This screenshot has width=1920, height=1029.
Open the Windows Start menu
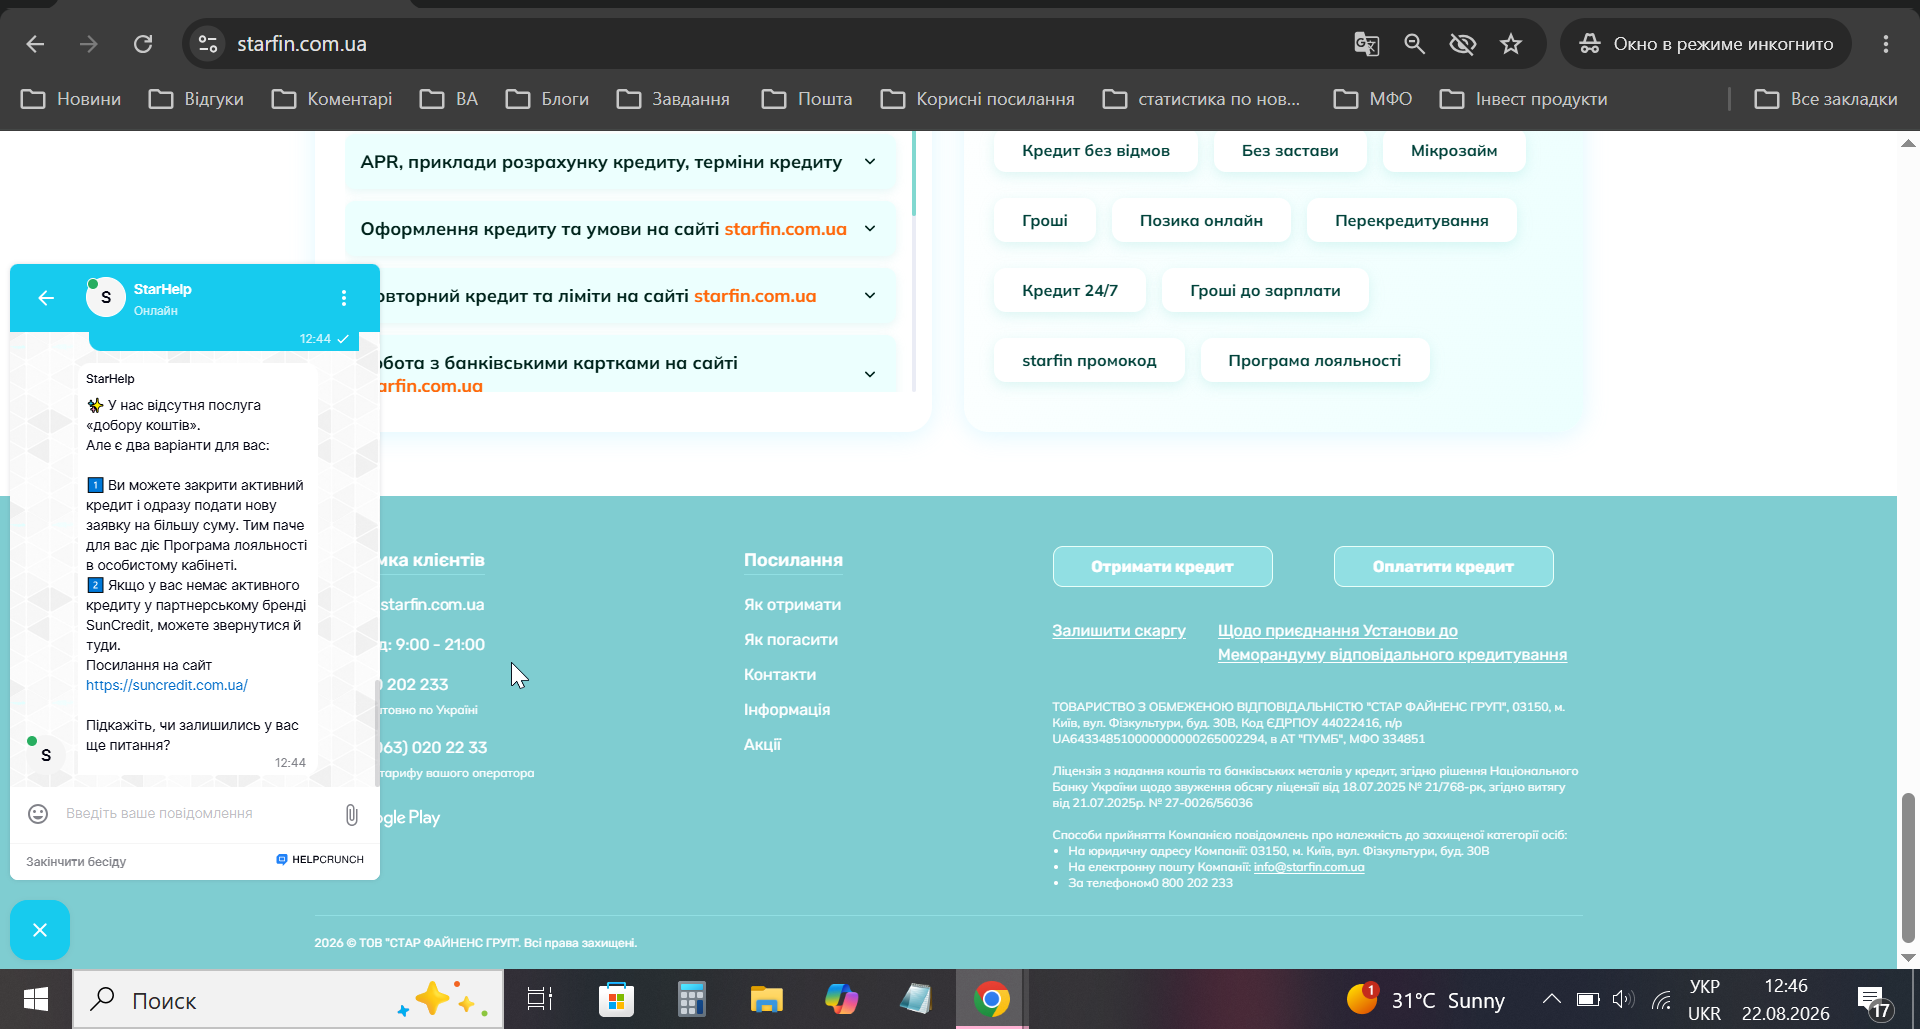36,999
